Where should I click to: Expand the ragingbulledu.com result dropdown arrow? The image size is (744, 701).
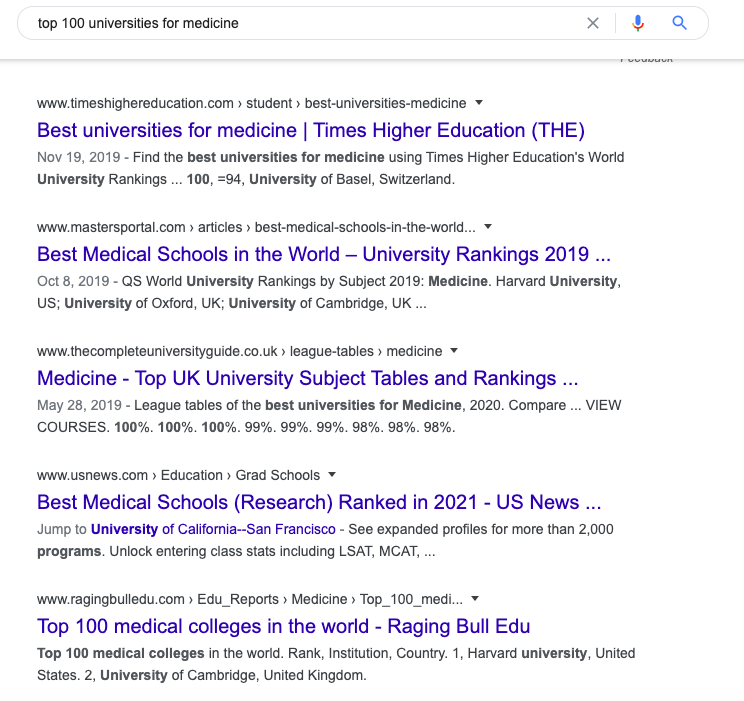coord(475,598)
